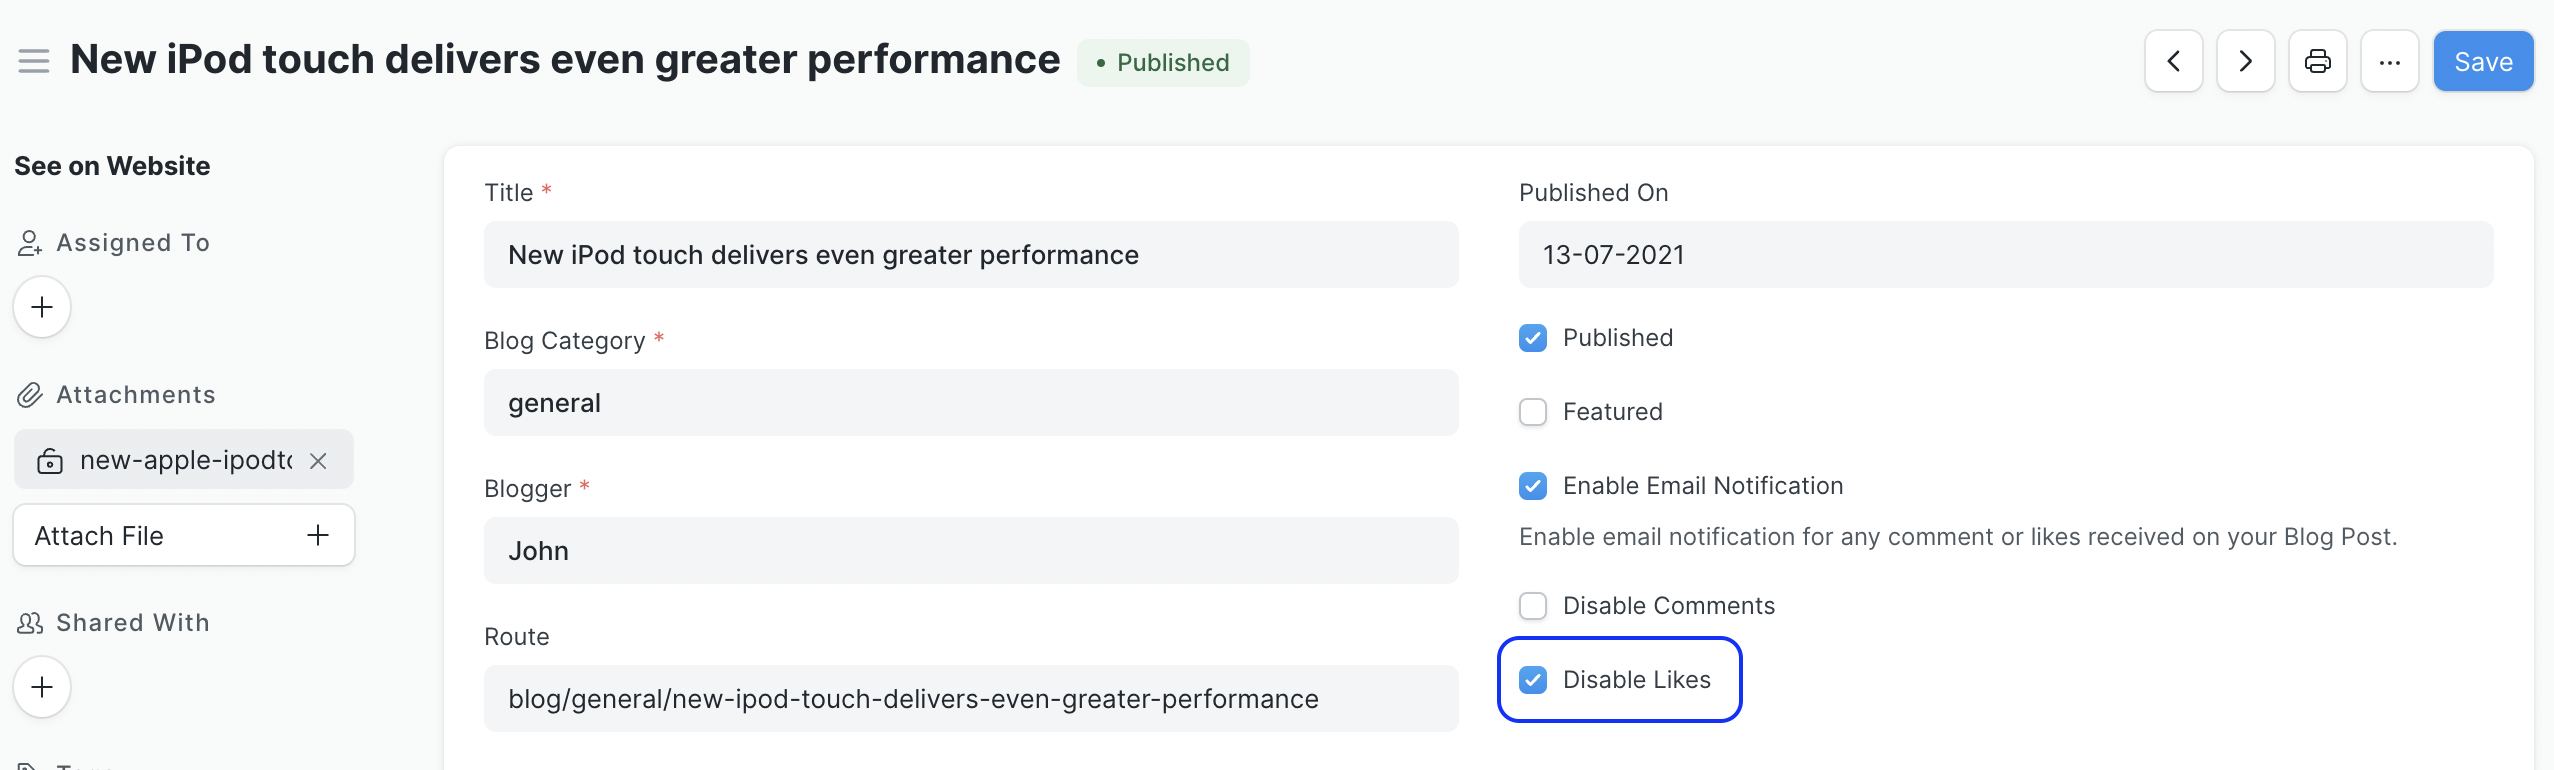Remove the new-apple-ipodtouch attachment
This screenshot has width=2554, height=770.
click(318, 460)
